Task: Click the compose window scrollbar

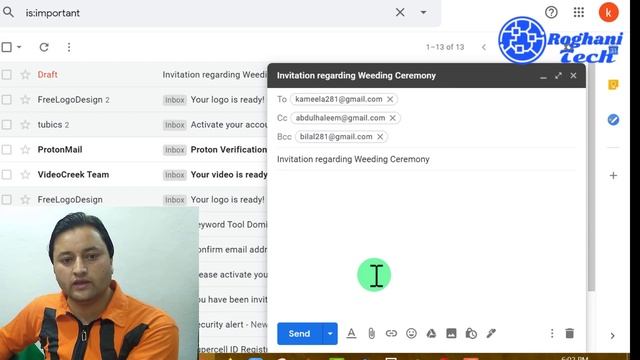Action: point(591,178)
